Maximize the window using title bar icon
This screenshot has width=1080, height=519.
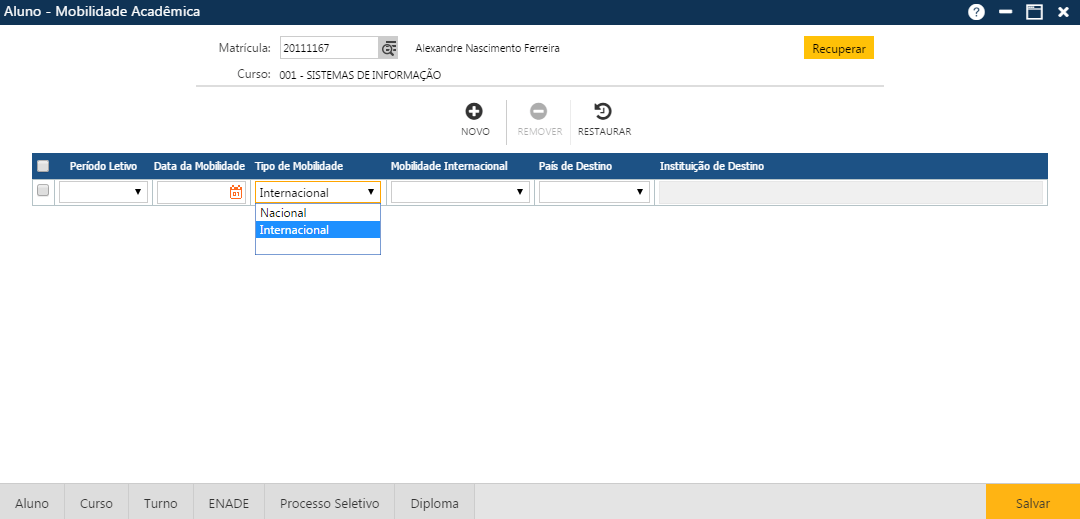pyautogui.click(x=1034, y=12)
